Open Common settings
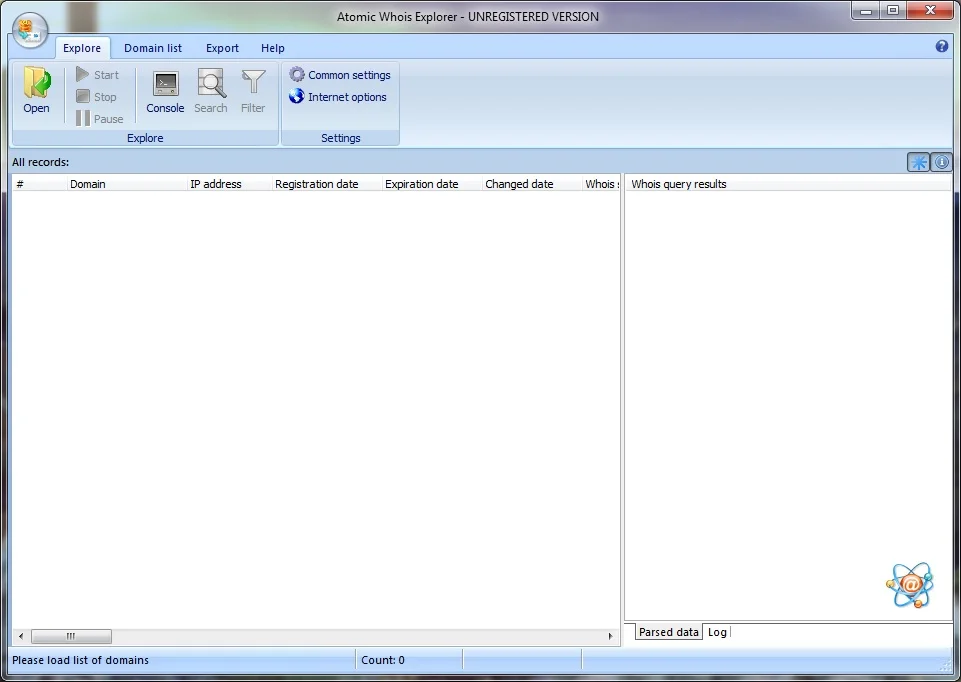This screenshot has height=682, width=961. tap(340, 74)
